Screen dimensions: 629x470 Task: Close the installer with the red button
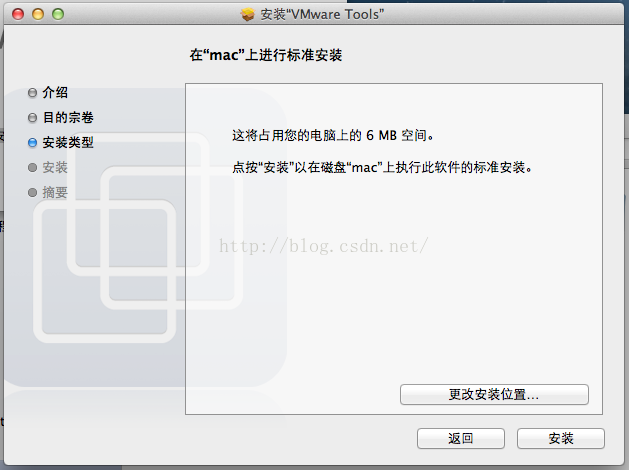18,14
